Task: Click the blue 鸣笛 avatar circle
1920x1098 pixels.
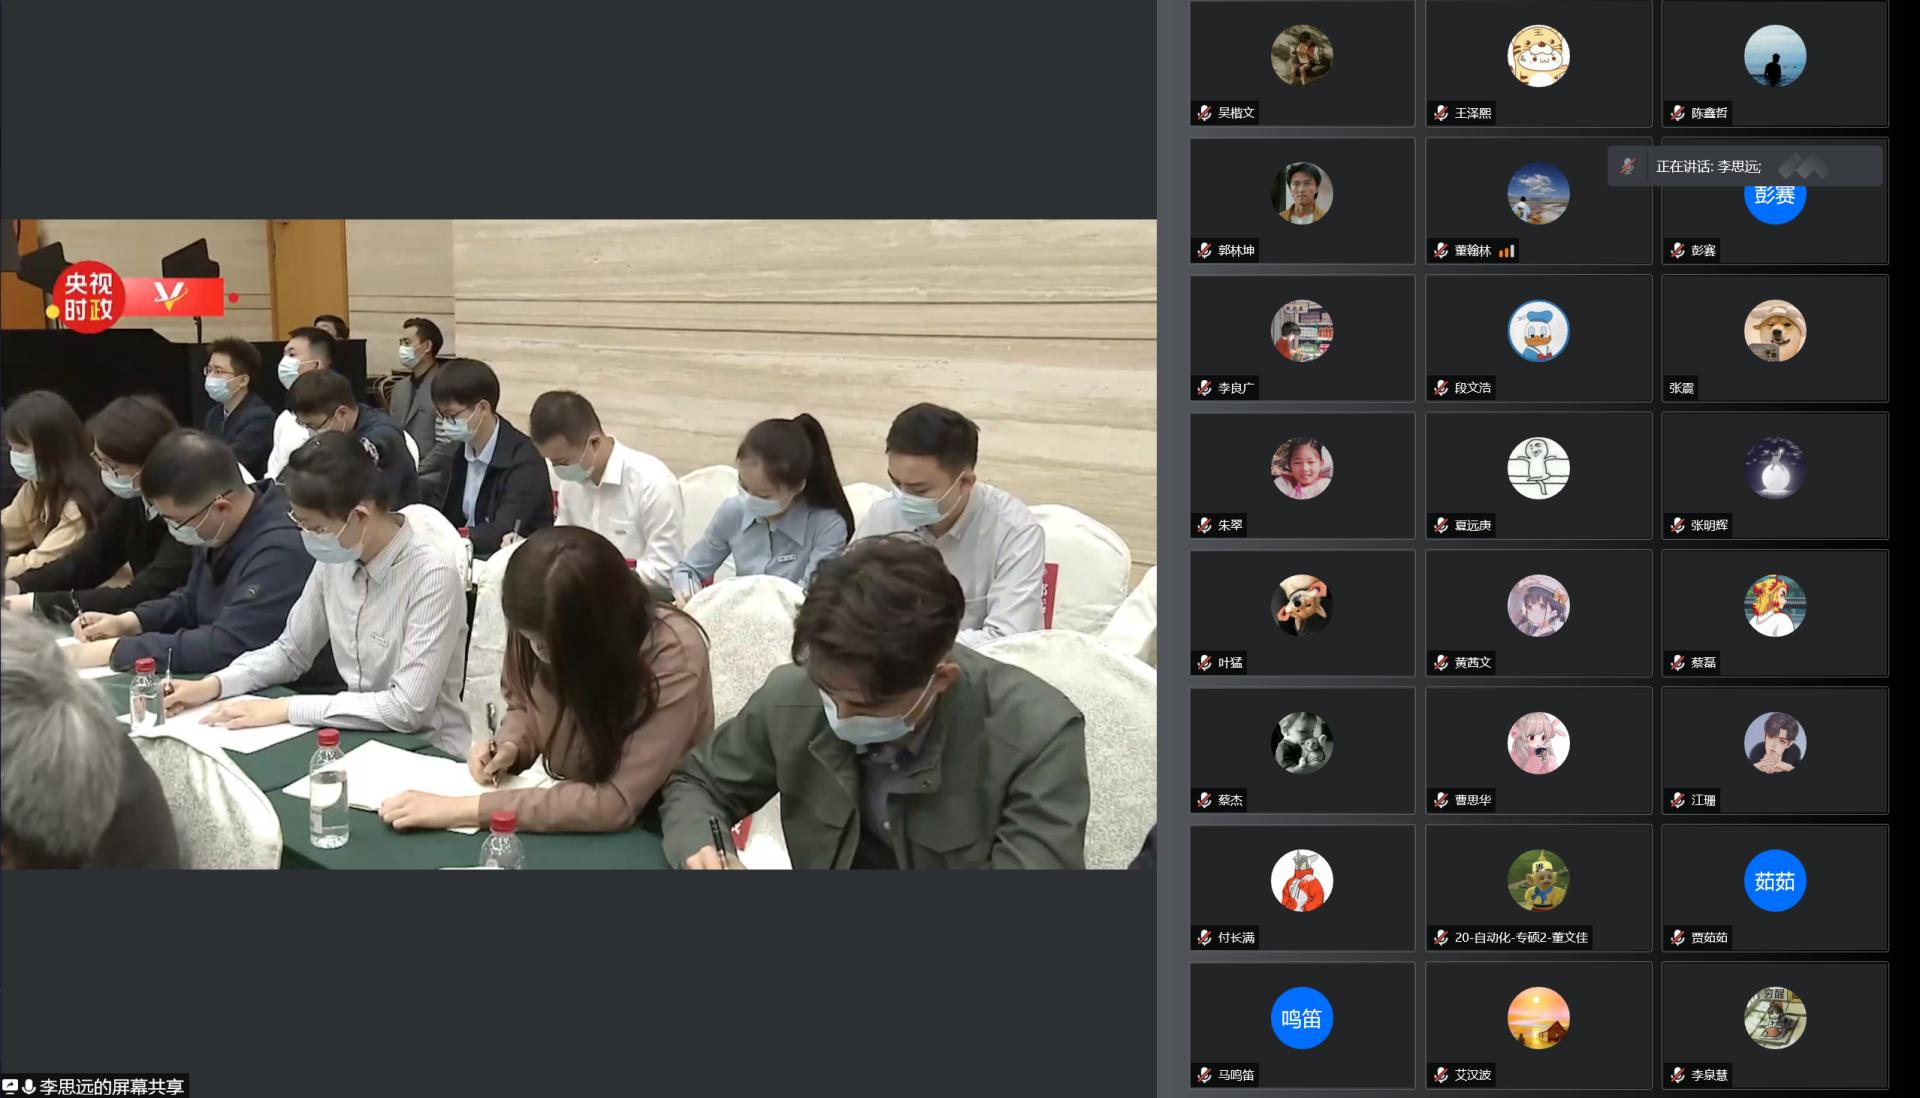Action: point(1301,1018)
